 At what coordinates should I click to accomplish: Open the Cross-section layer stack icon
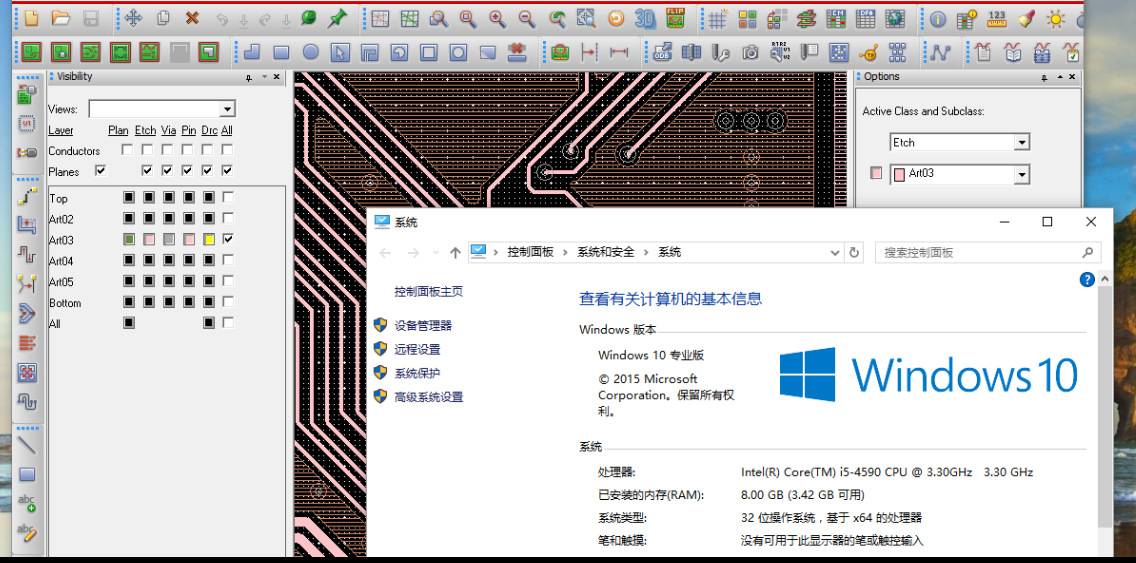[x=806, y=20]
